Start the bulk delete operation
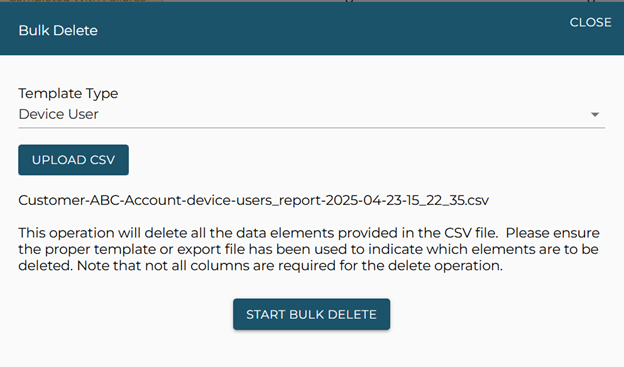Image resolution: width=624 pixels, height=367 pixels. (x=312, y=314)
